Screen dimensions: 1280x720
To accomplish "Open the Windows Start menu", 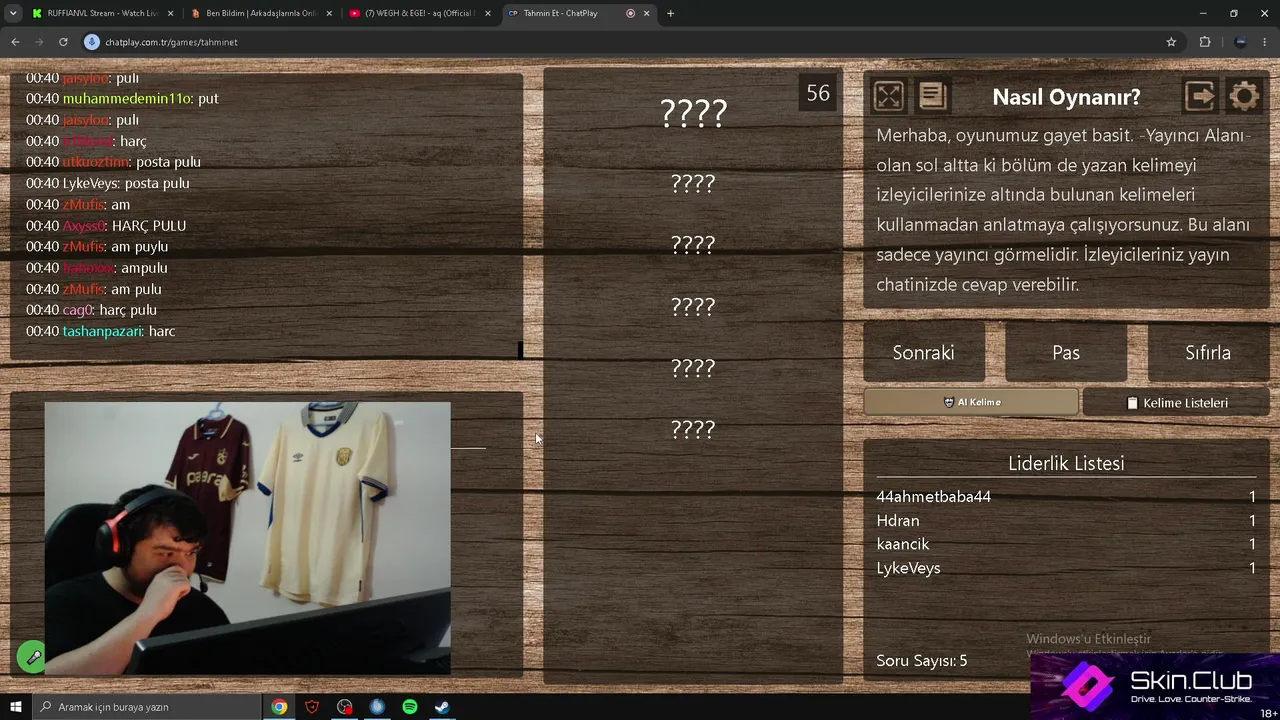I will [16, 707].
